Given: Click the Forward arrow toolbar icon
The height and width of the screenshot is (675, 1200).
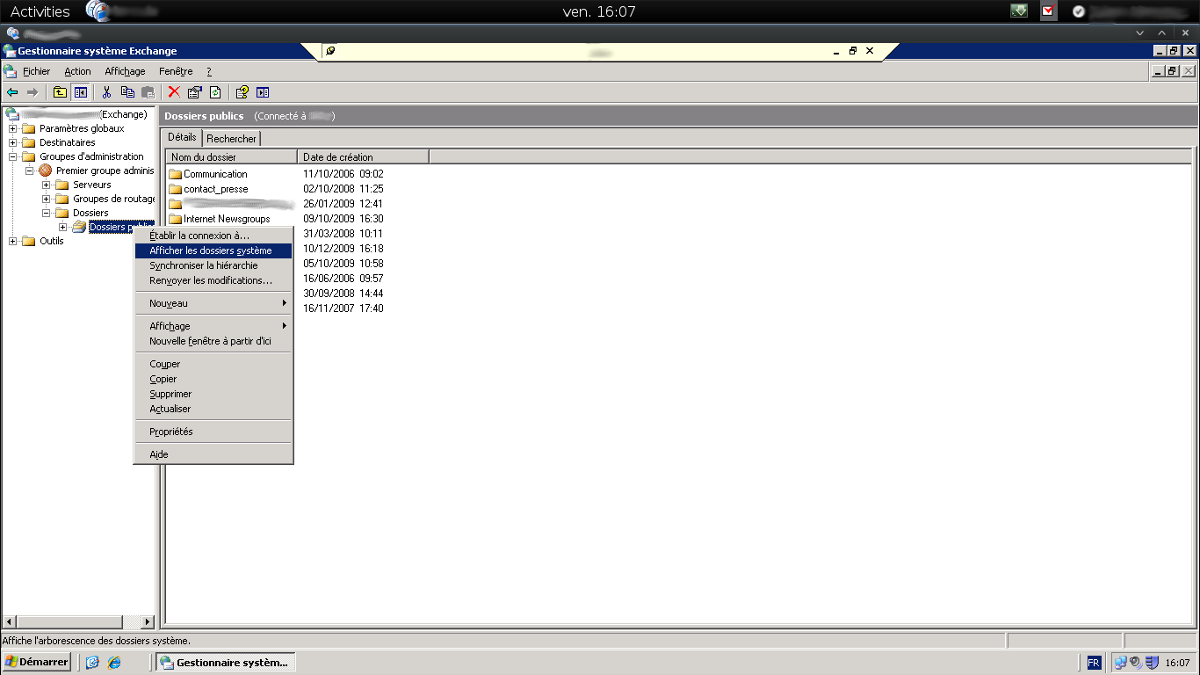Looking at the screenshot, I should tap(32, 92).
